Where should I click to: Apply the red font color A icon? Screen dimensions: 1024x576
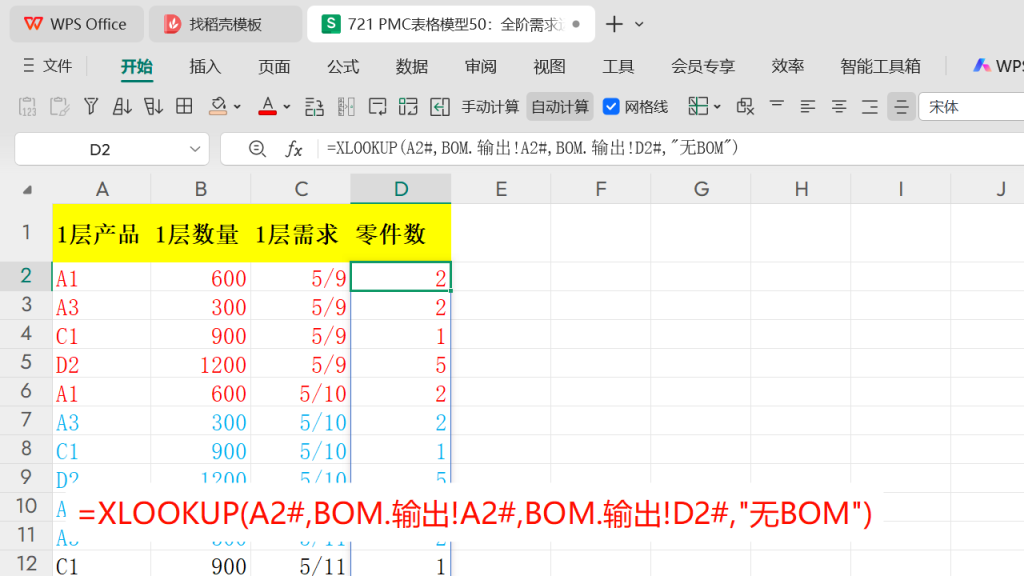(267, 106)
